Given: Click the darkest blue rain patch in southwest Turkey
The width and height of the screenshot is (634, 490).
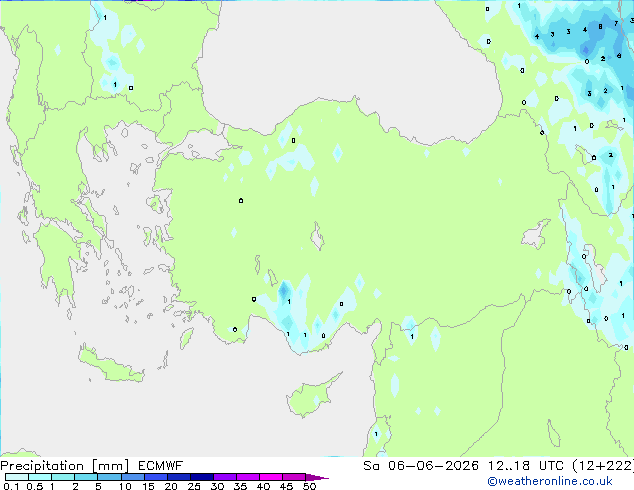Looking at the screenshot, I should point(284,290).
